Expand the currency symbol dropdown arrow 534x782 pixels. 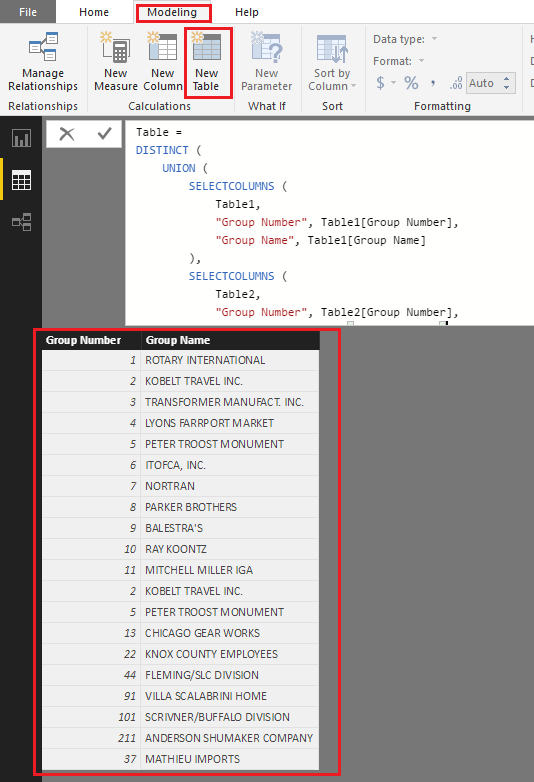pyautogui.click(x=393, y=83)
